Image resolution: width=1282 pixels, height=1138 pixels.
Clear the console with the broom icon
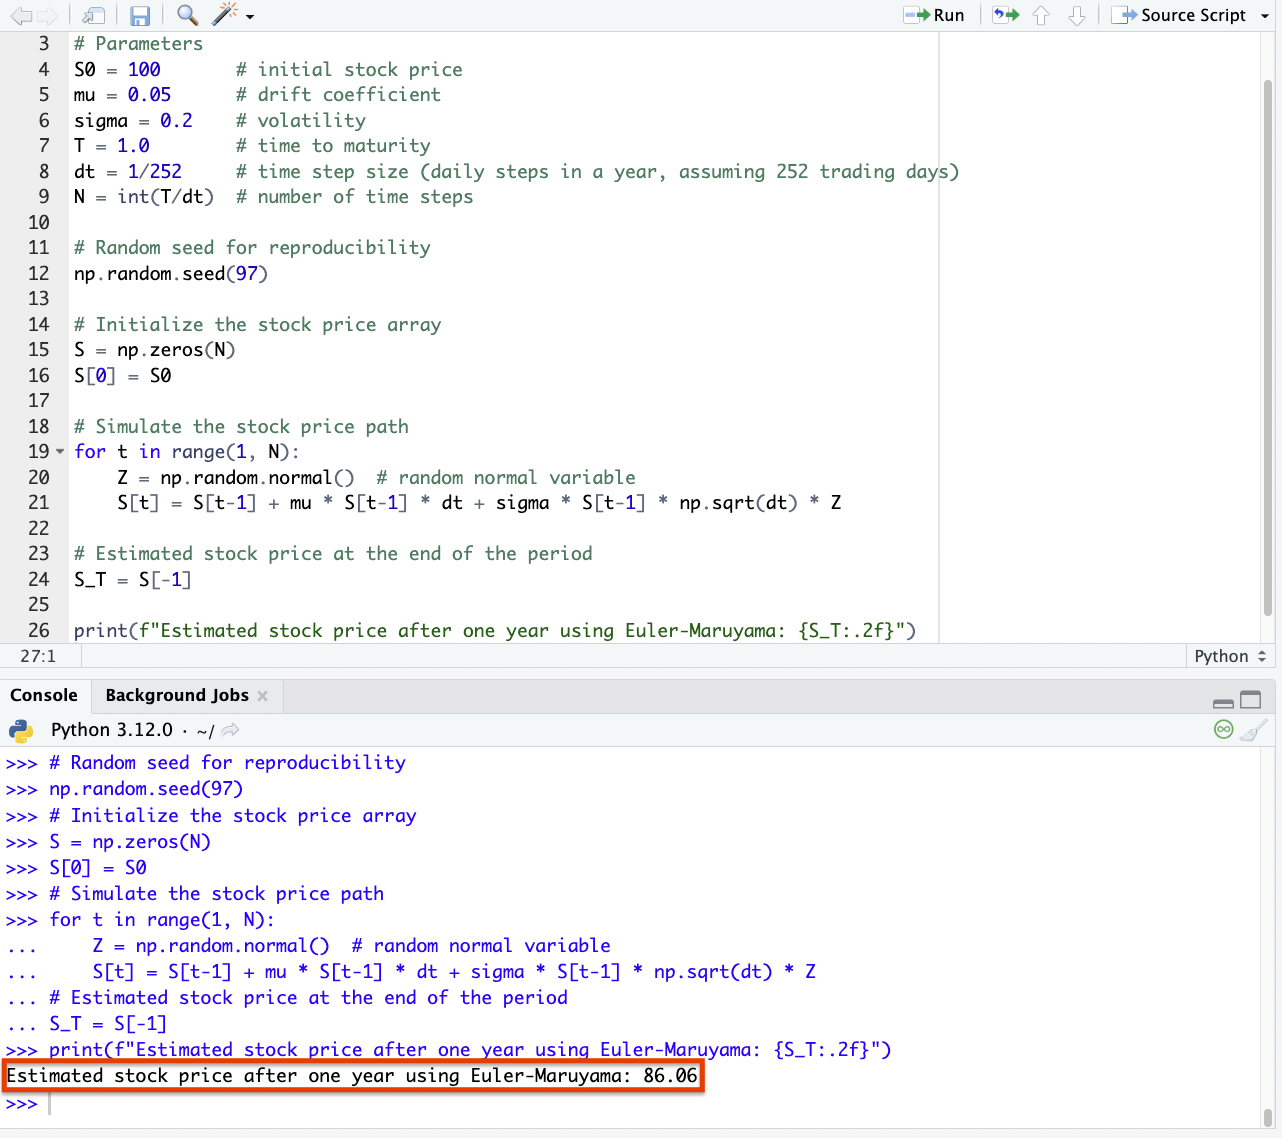(1253, 730)
